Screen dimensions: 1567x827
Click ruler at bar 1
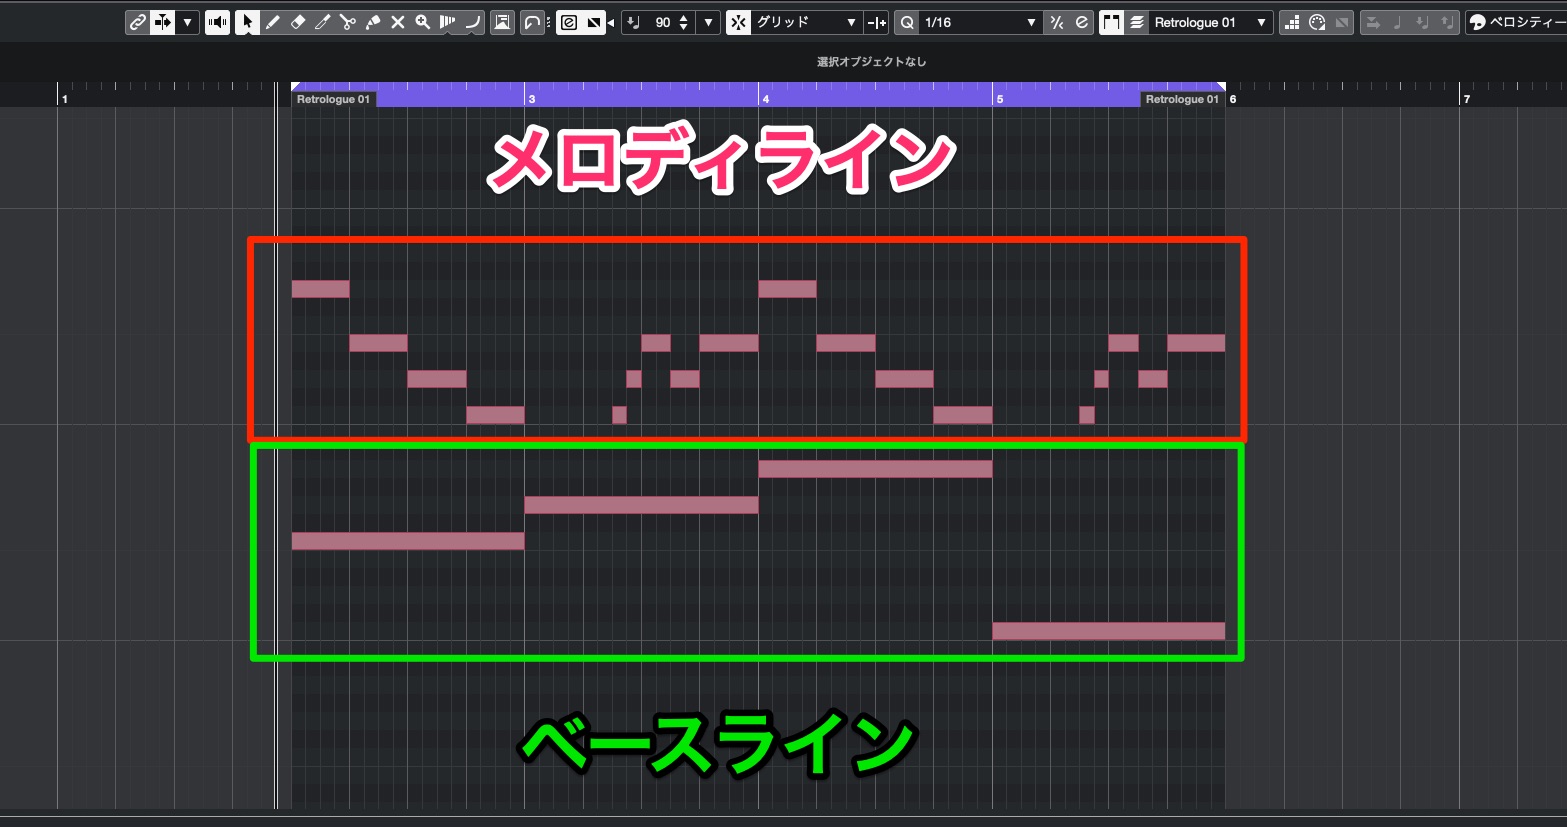pyautogui.click(x=63, y=99)
